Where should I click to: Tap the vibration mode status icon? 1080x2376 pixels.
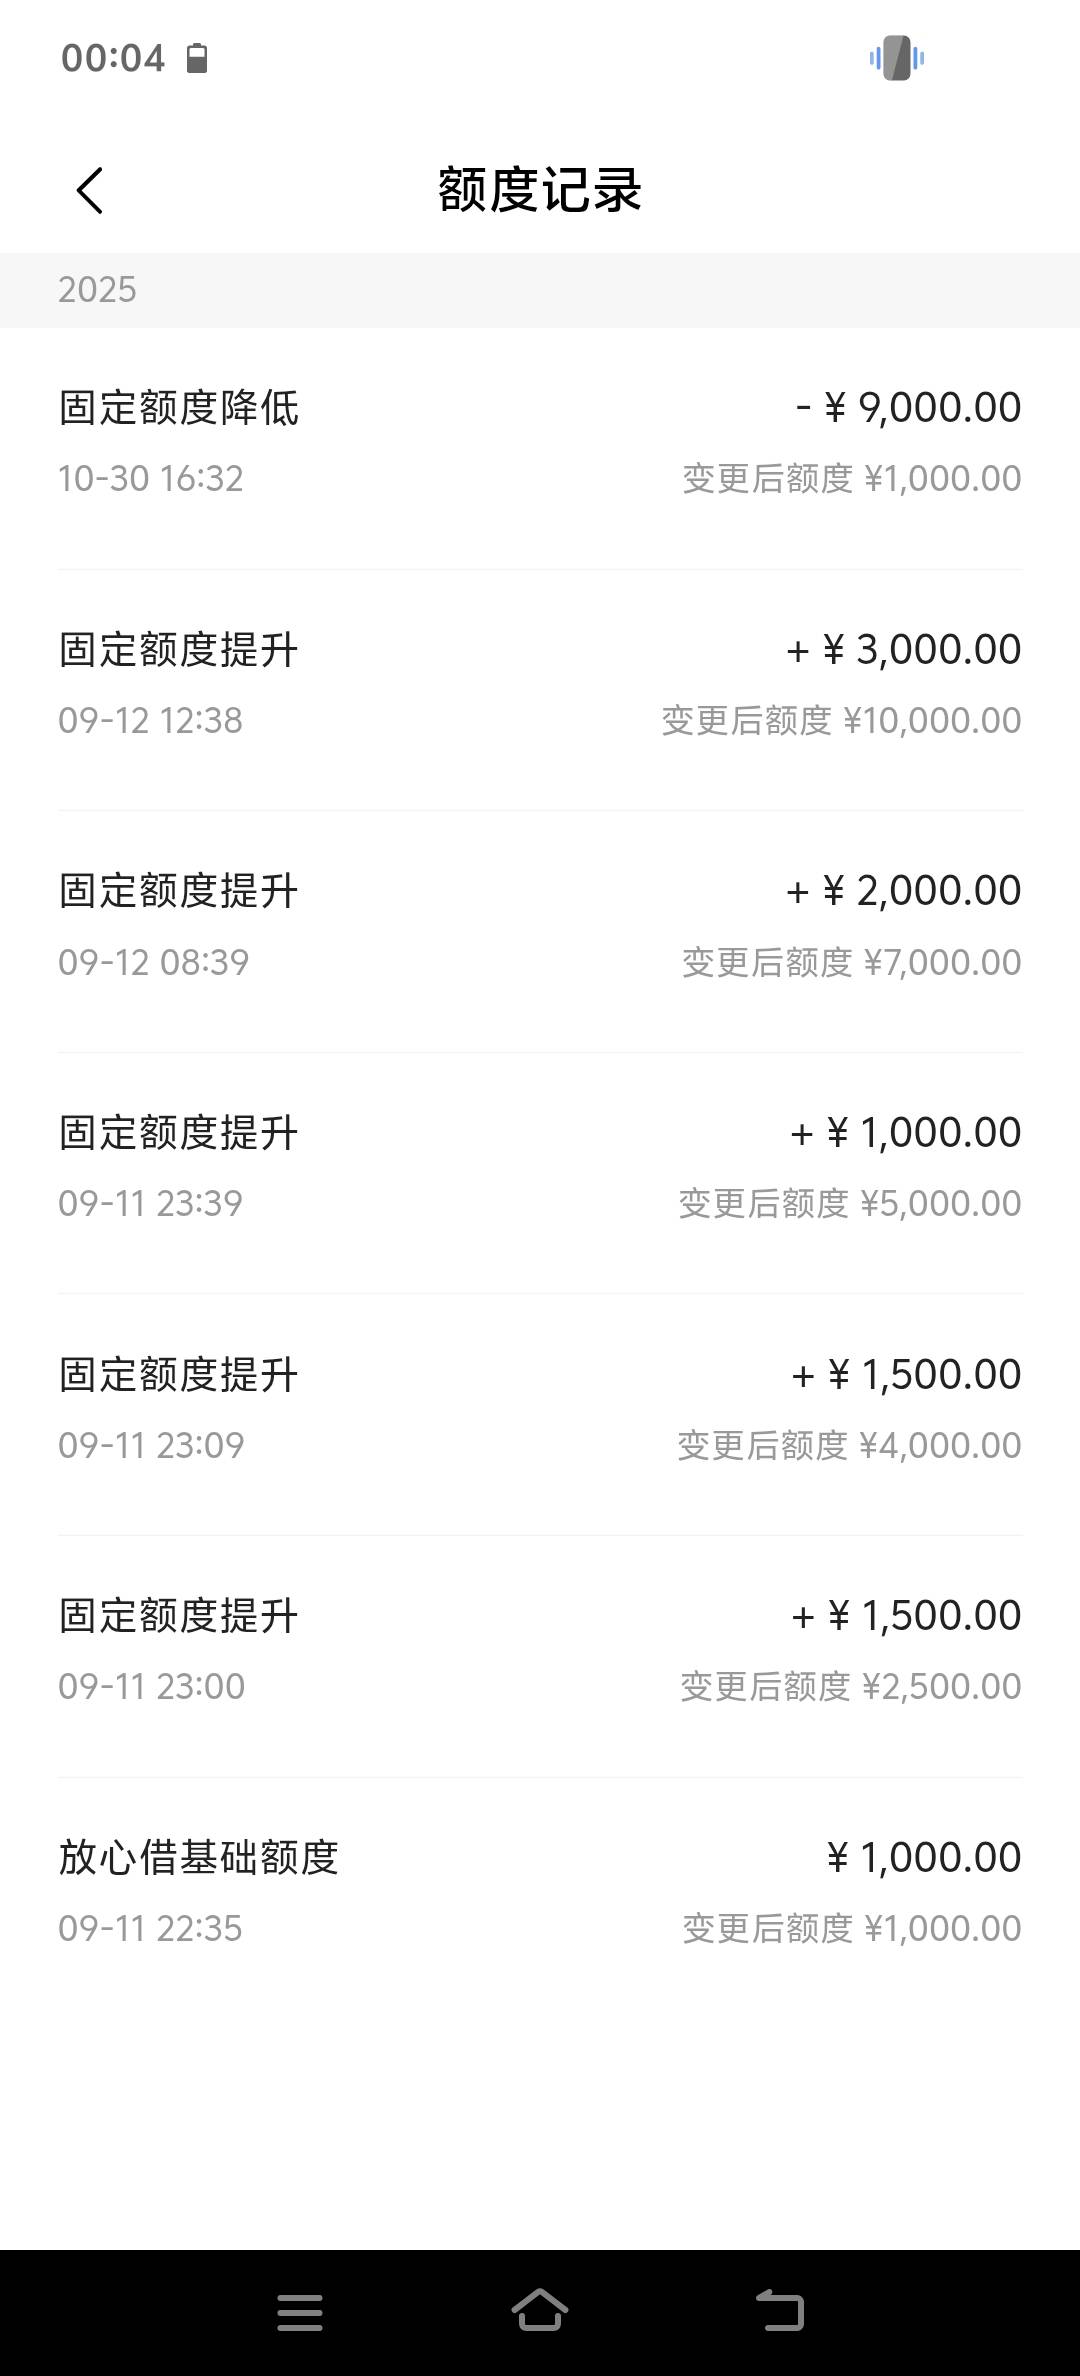click(896, 58)
